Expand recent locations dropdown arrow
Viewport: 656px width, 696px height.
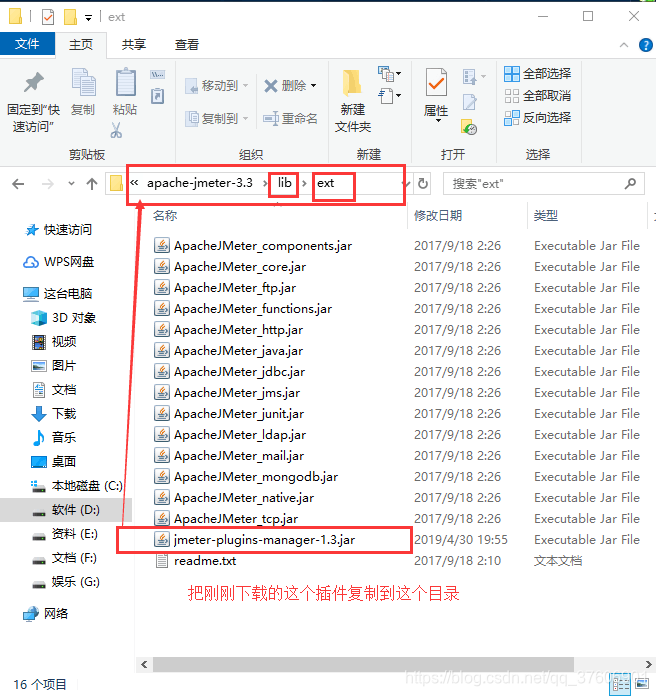pyautogui.click(x=71, y=184)
